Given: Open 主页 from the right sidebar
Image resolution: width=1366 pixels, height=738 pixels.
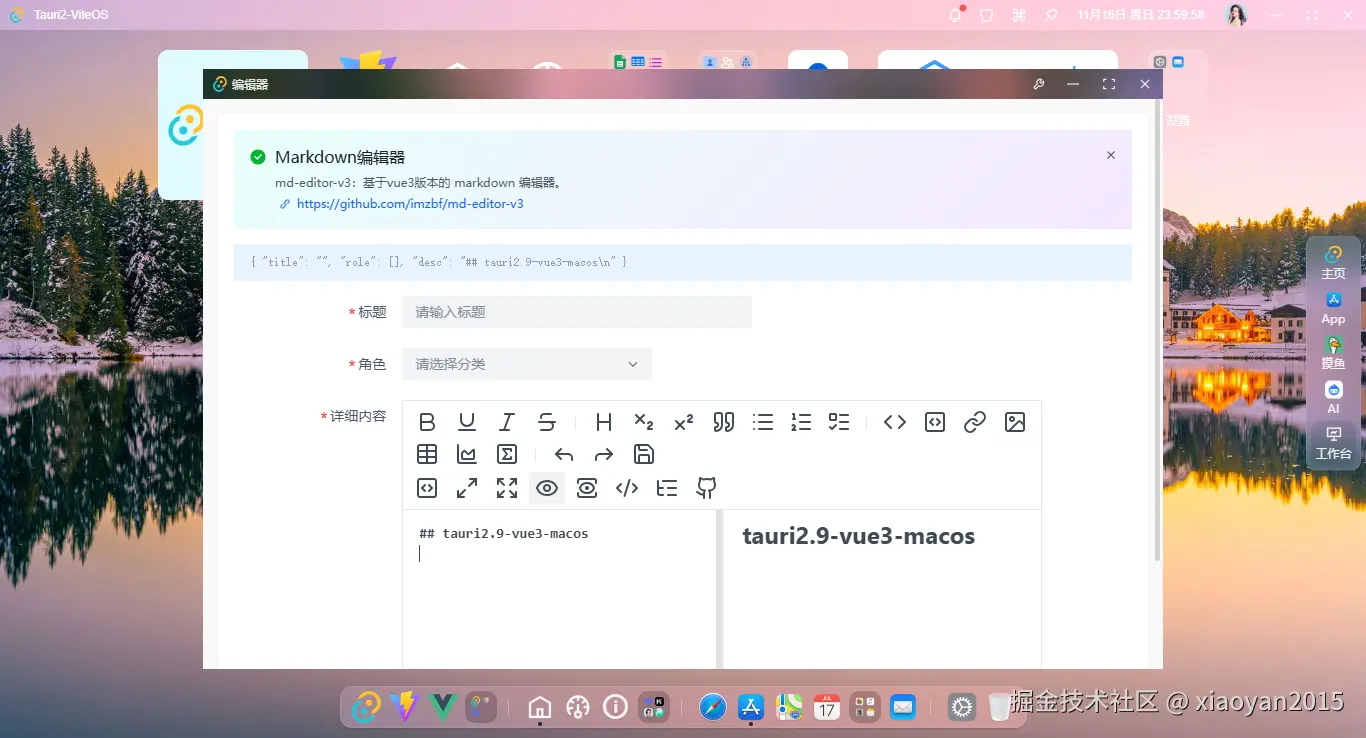Looking at the screenshot, I should [1333, 262].
